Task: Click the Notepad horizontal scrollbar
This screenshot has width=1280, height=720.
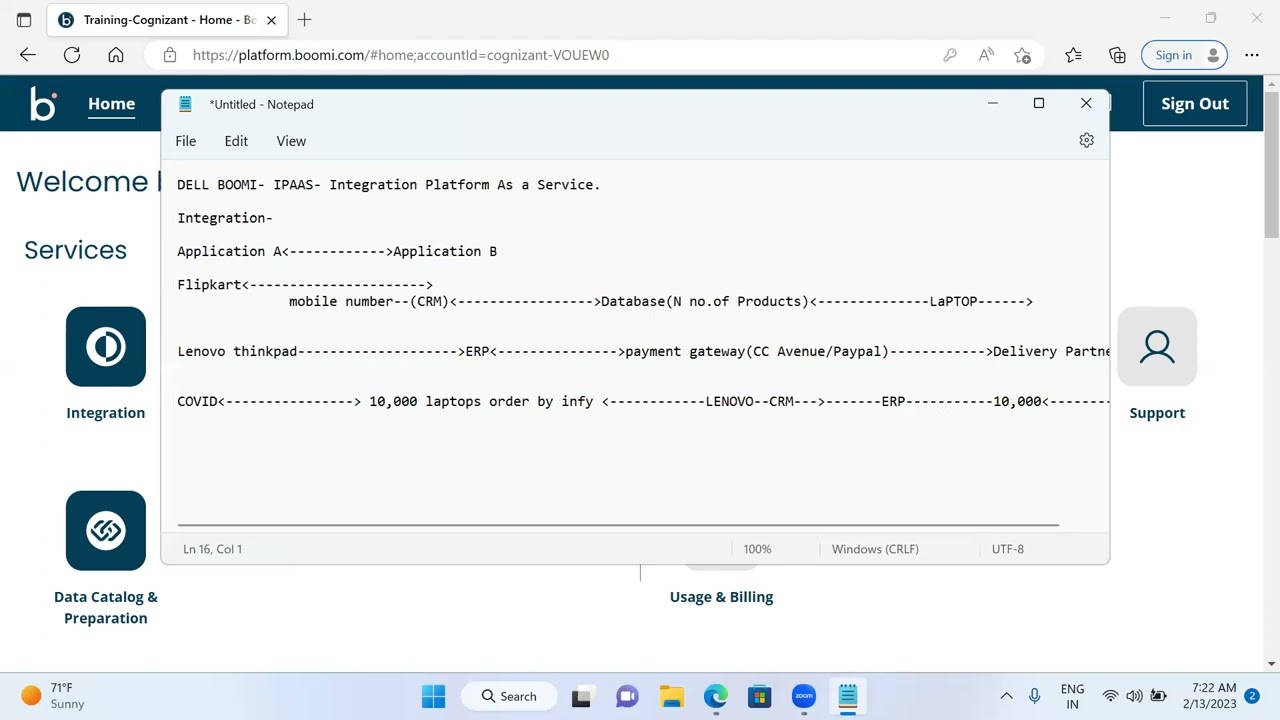Action: click(x=618, y=524)
